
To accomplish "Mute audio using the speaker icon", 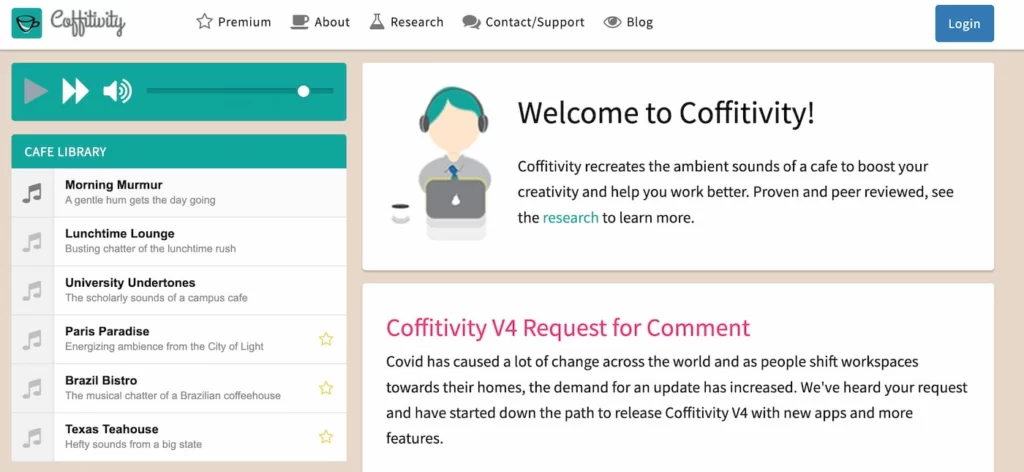I will (118, 91).
